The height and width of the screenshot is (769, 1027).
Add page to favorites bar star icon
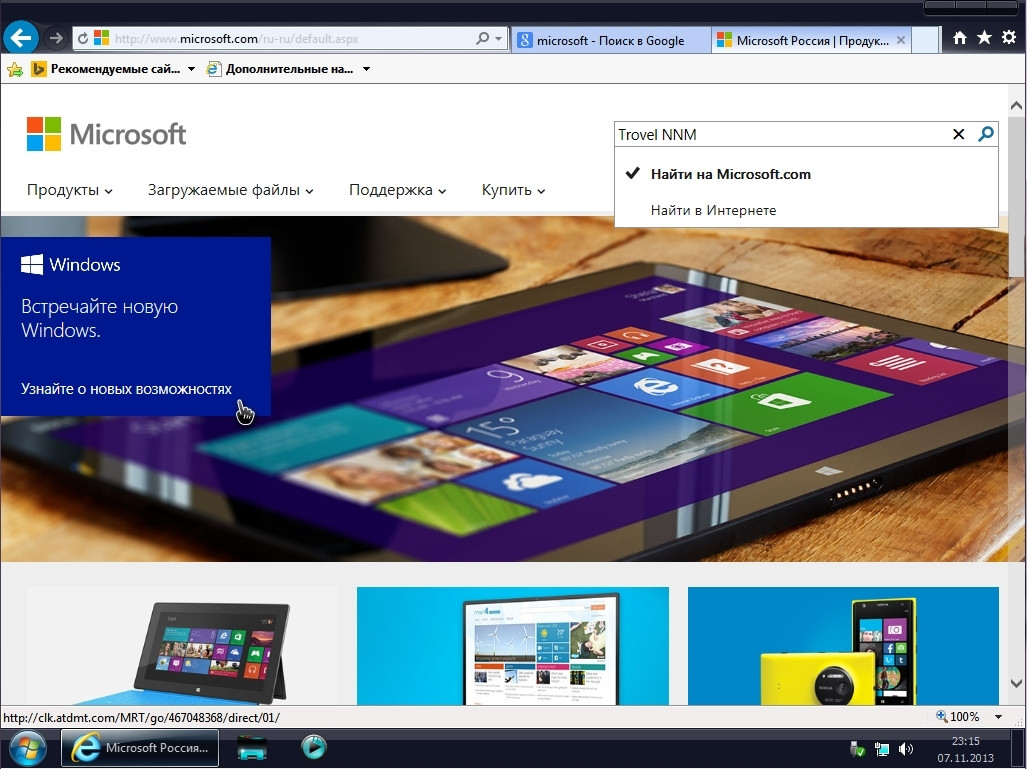tap(14, 69)
